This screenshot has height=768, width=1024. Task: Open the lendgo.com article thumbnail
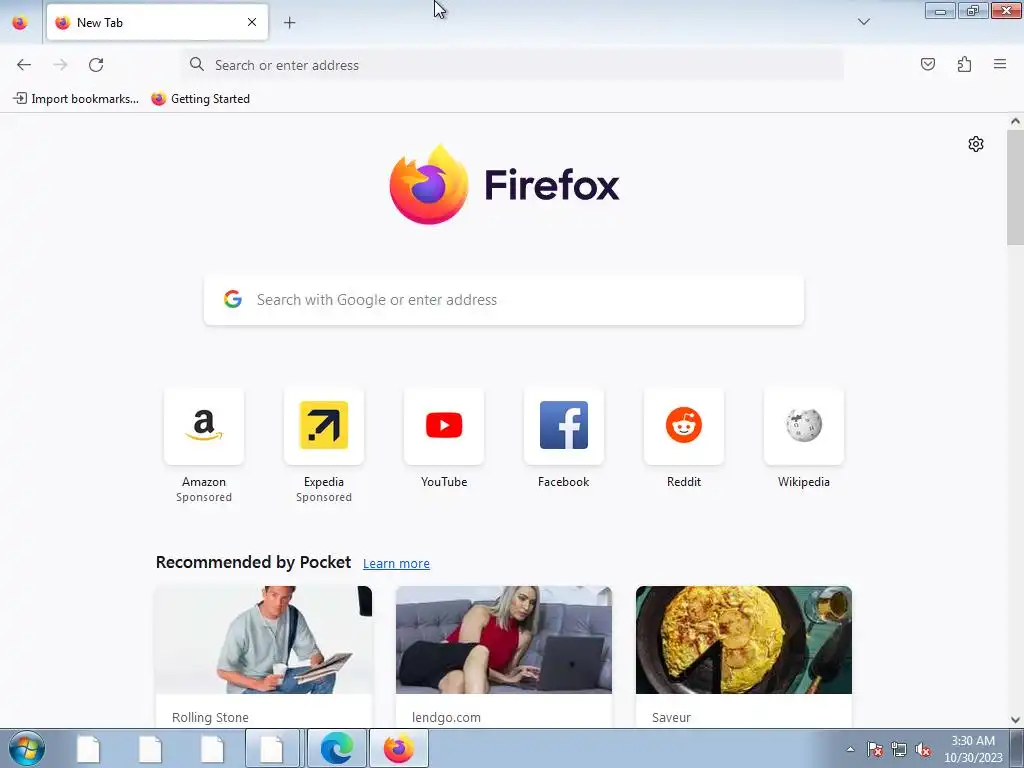click(x=504, y=640)
